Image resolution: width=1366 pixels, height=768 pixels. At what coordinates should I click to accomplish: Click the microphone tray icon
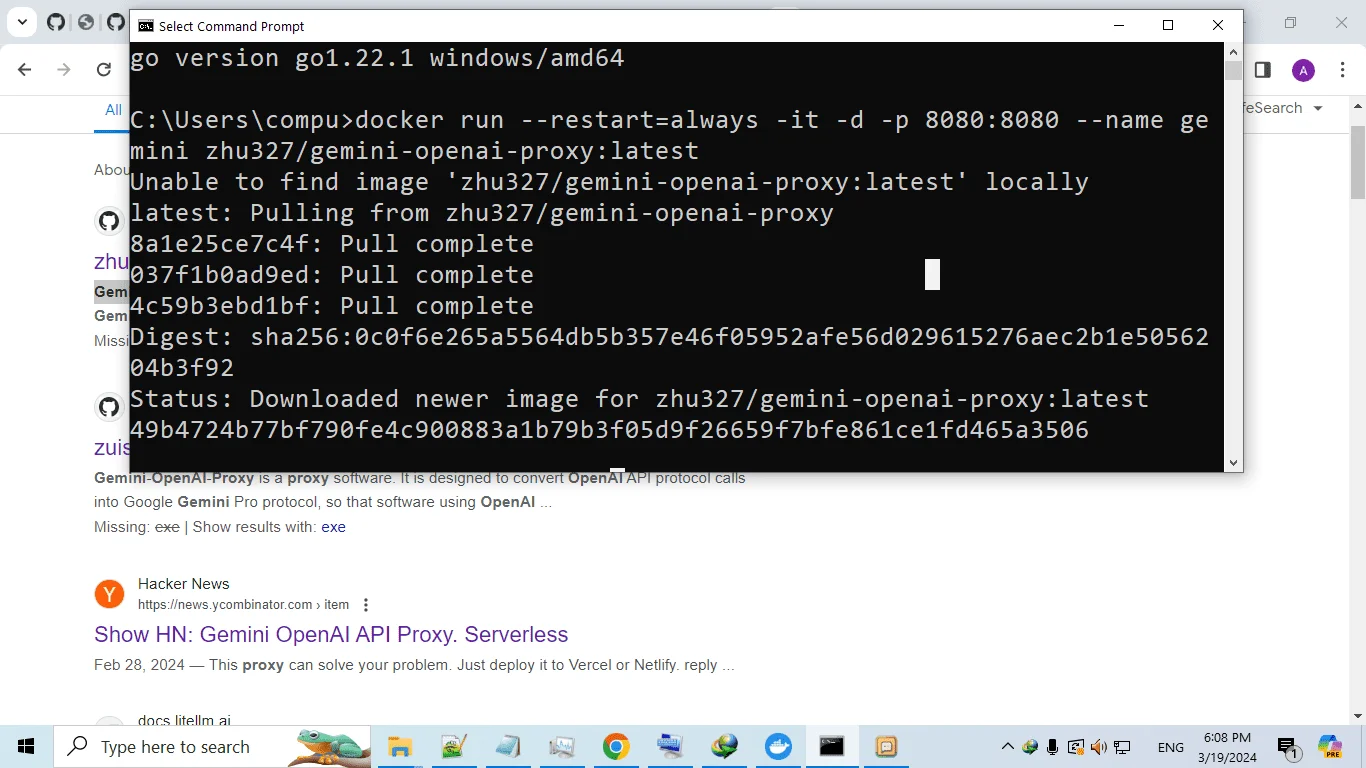point(1053,747)
